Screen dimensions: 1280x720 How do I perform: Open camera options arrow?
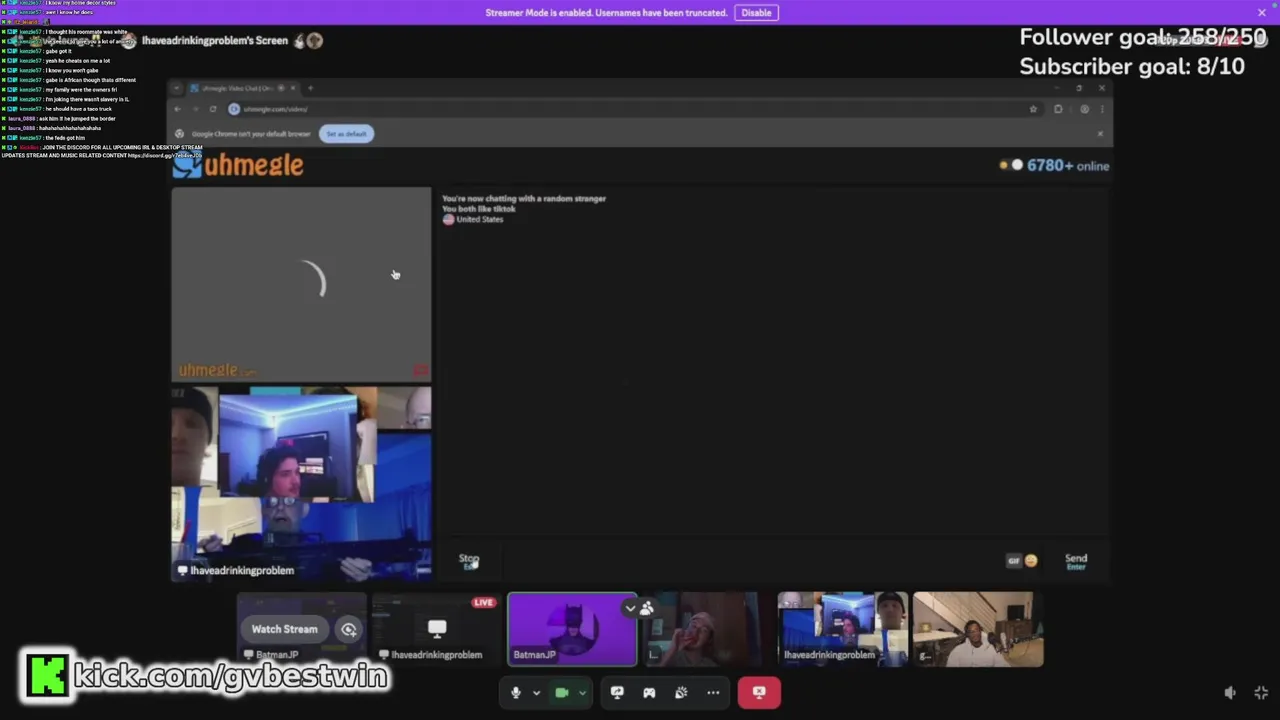pyautogui.click(x=582, y=692)
